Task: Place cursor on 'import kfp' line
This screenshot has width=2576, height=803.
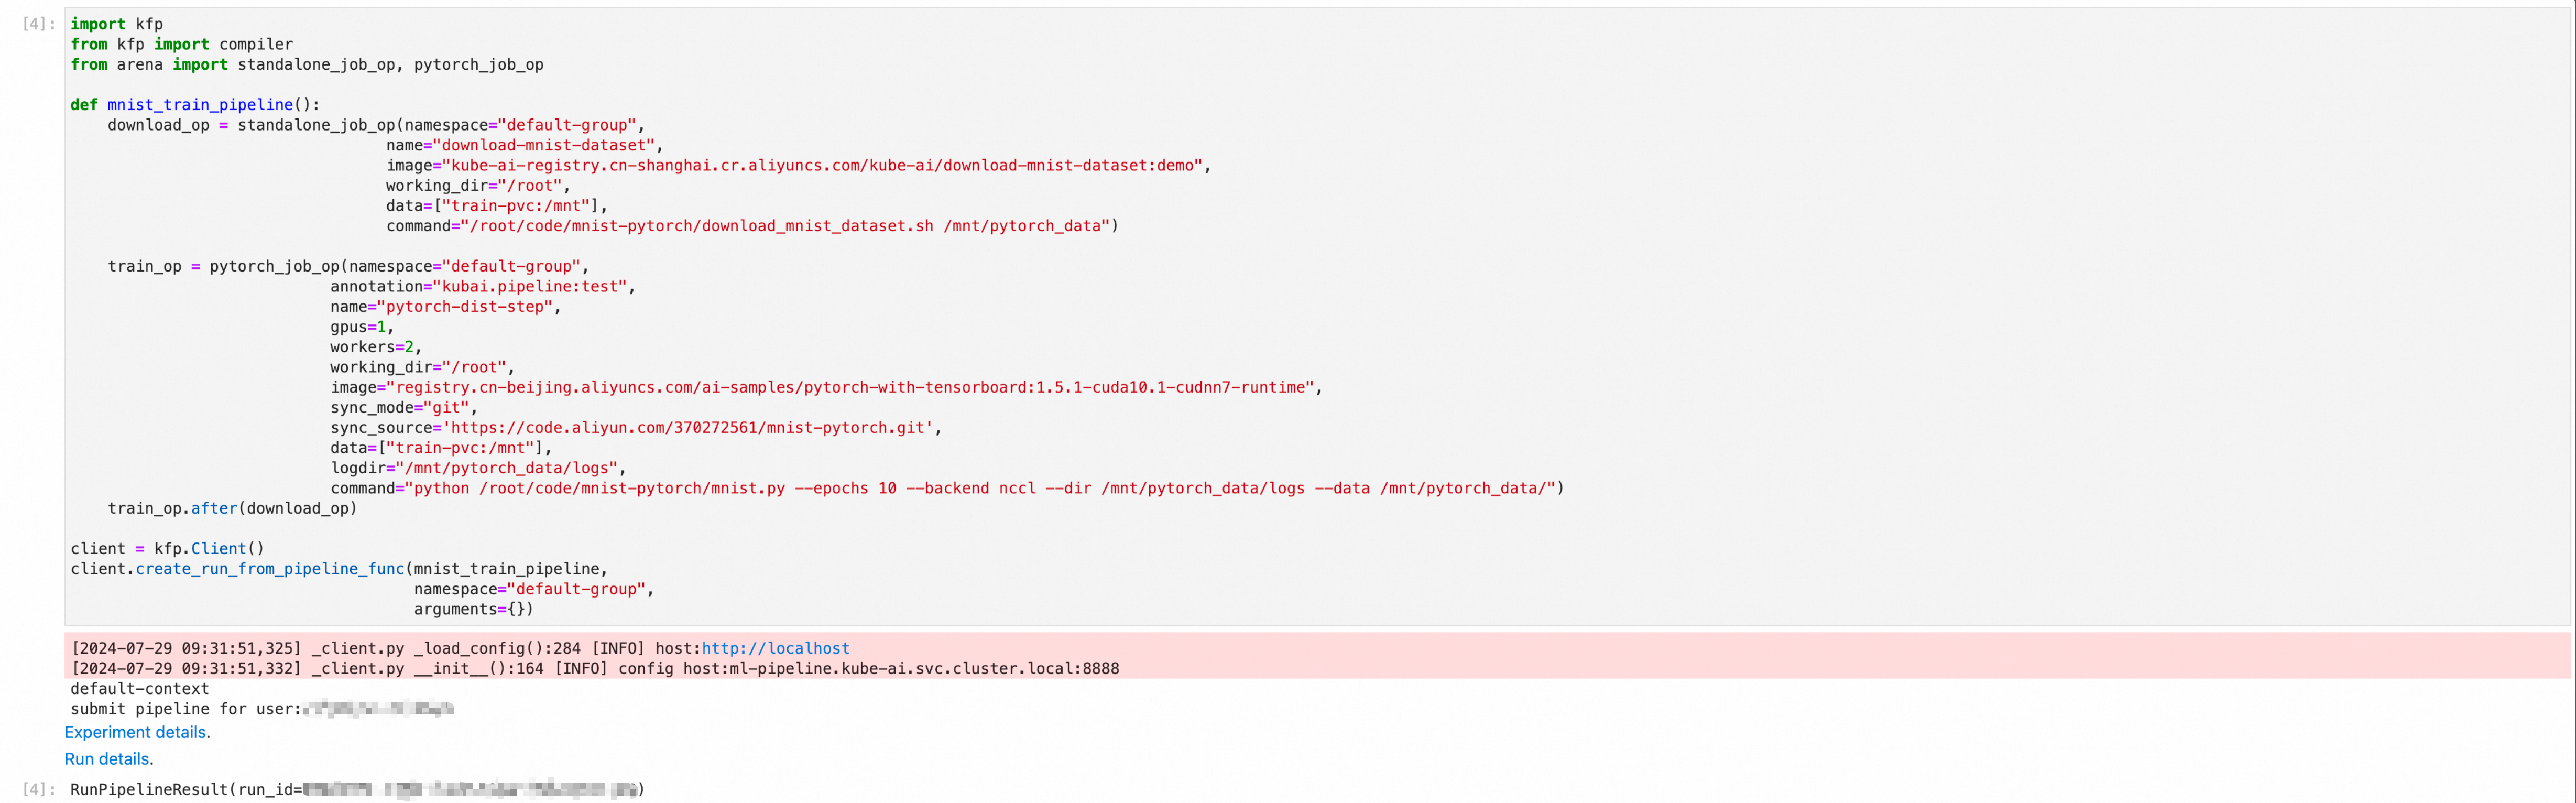Action: (117, 24)
